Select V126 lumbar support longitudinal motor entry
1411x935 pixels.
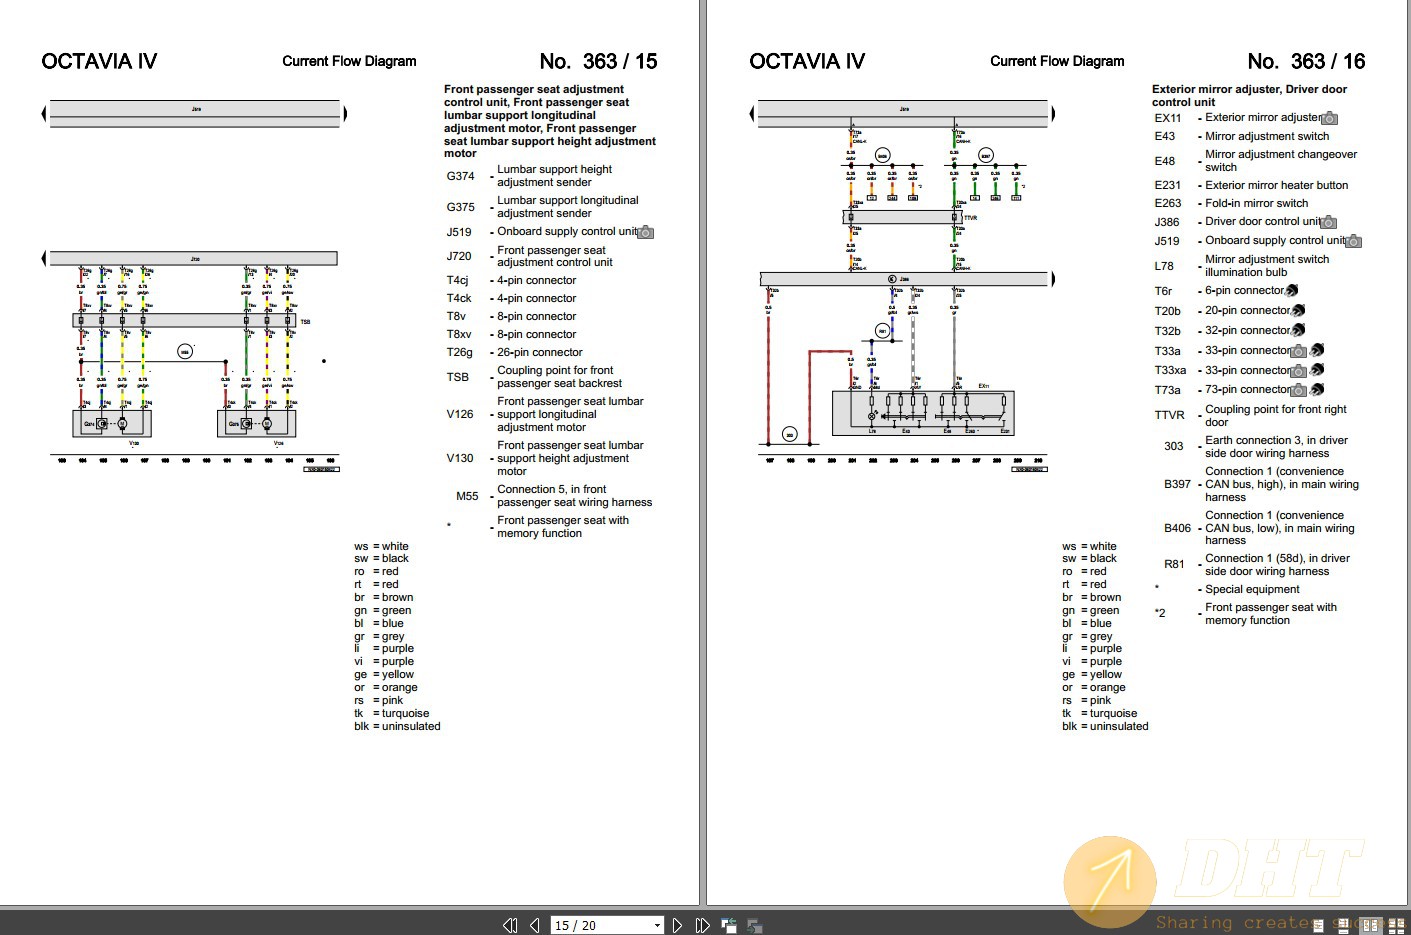[545, 414]
